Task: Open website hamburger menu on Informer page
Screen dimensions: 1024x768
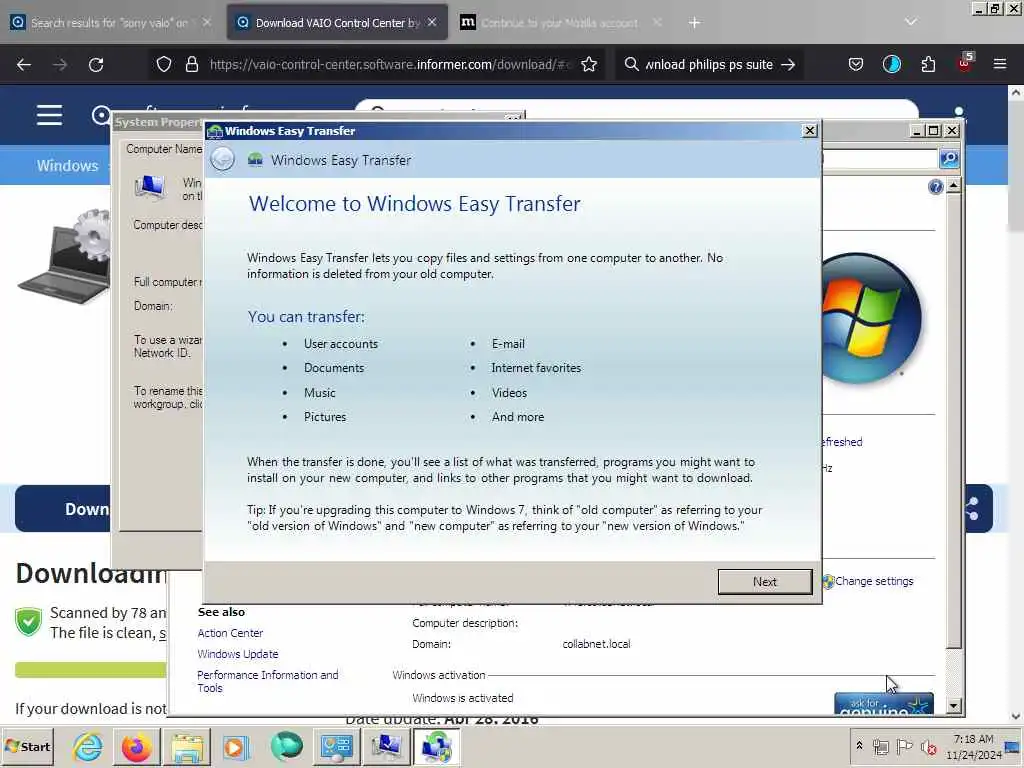Action: tap(49, 115)
